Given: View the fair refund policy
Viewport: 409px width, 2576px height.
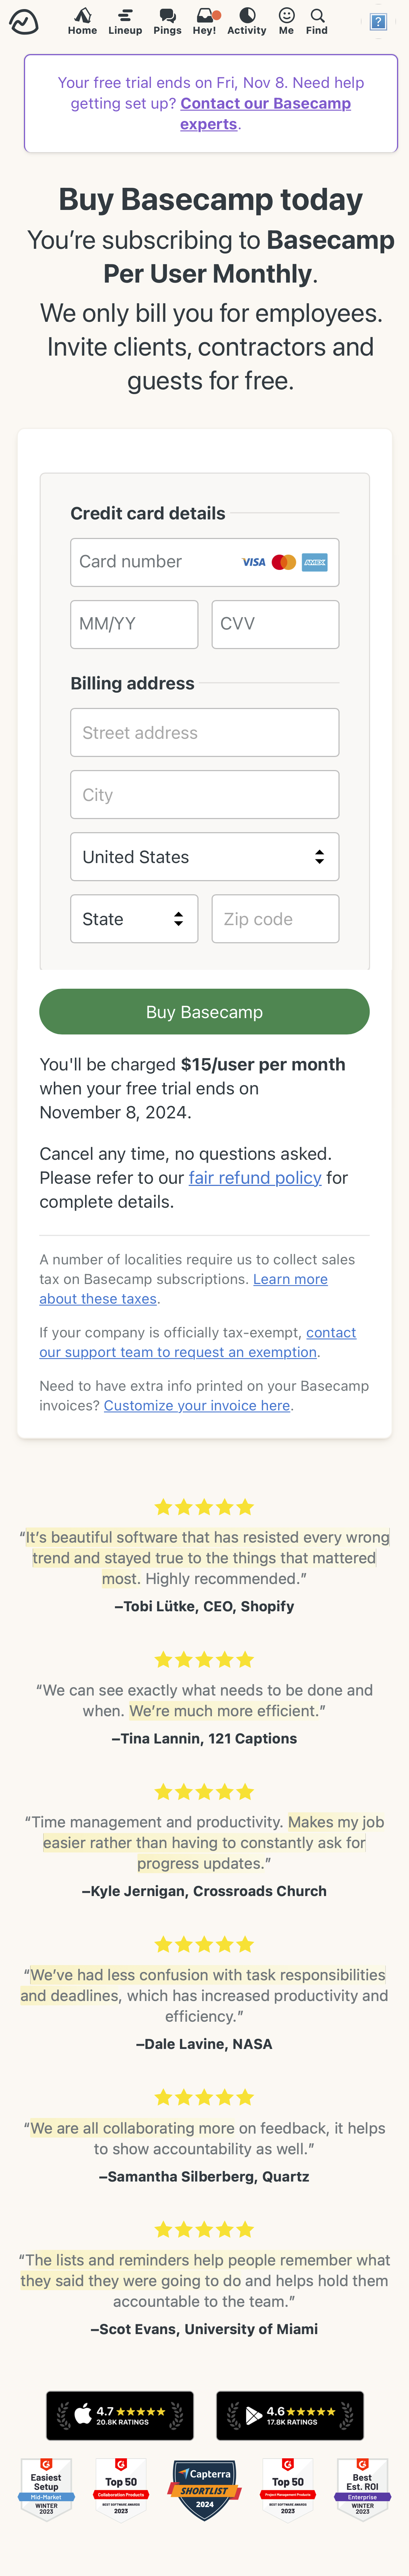Looking at the screenshot, I should (254, 1177).
